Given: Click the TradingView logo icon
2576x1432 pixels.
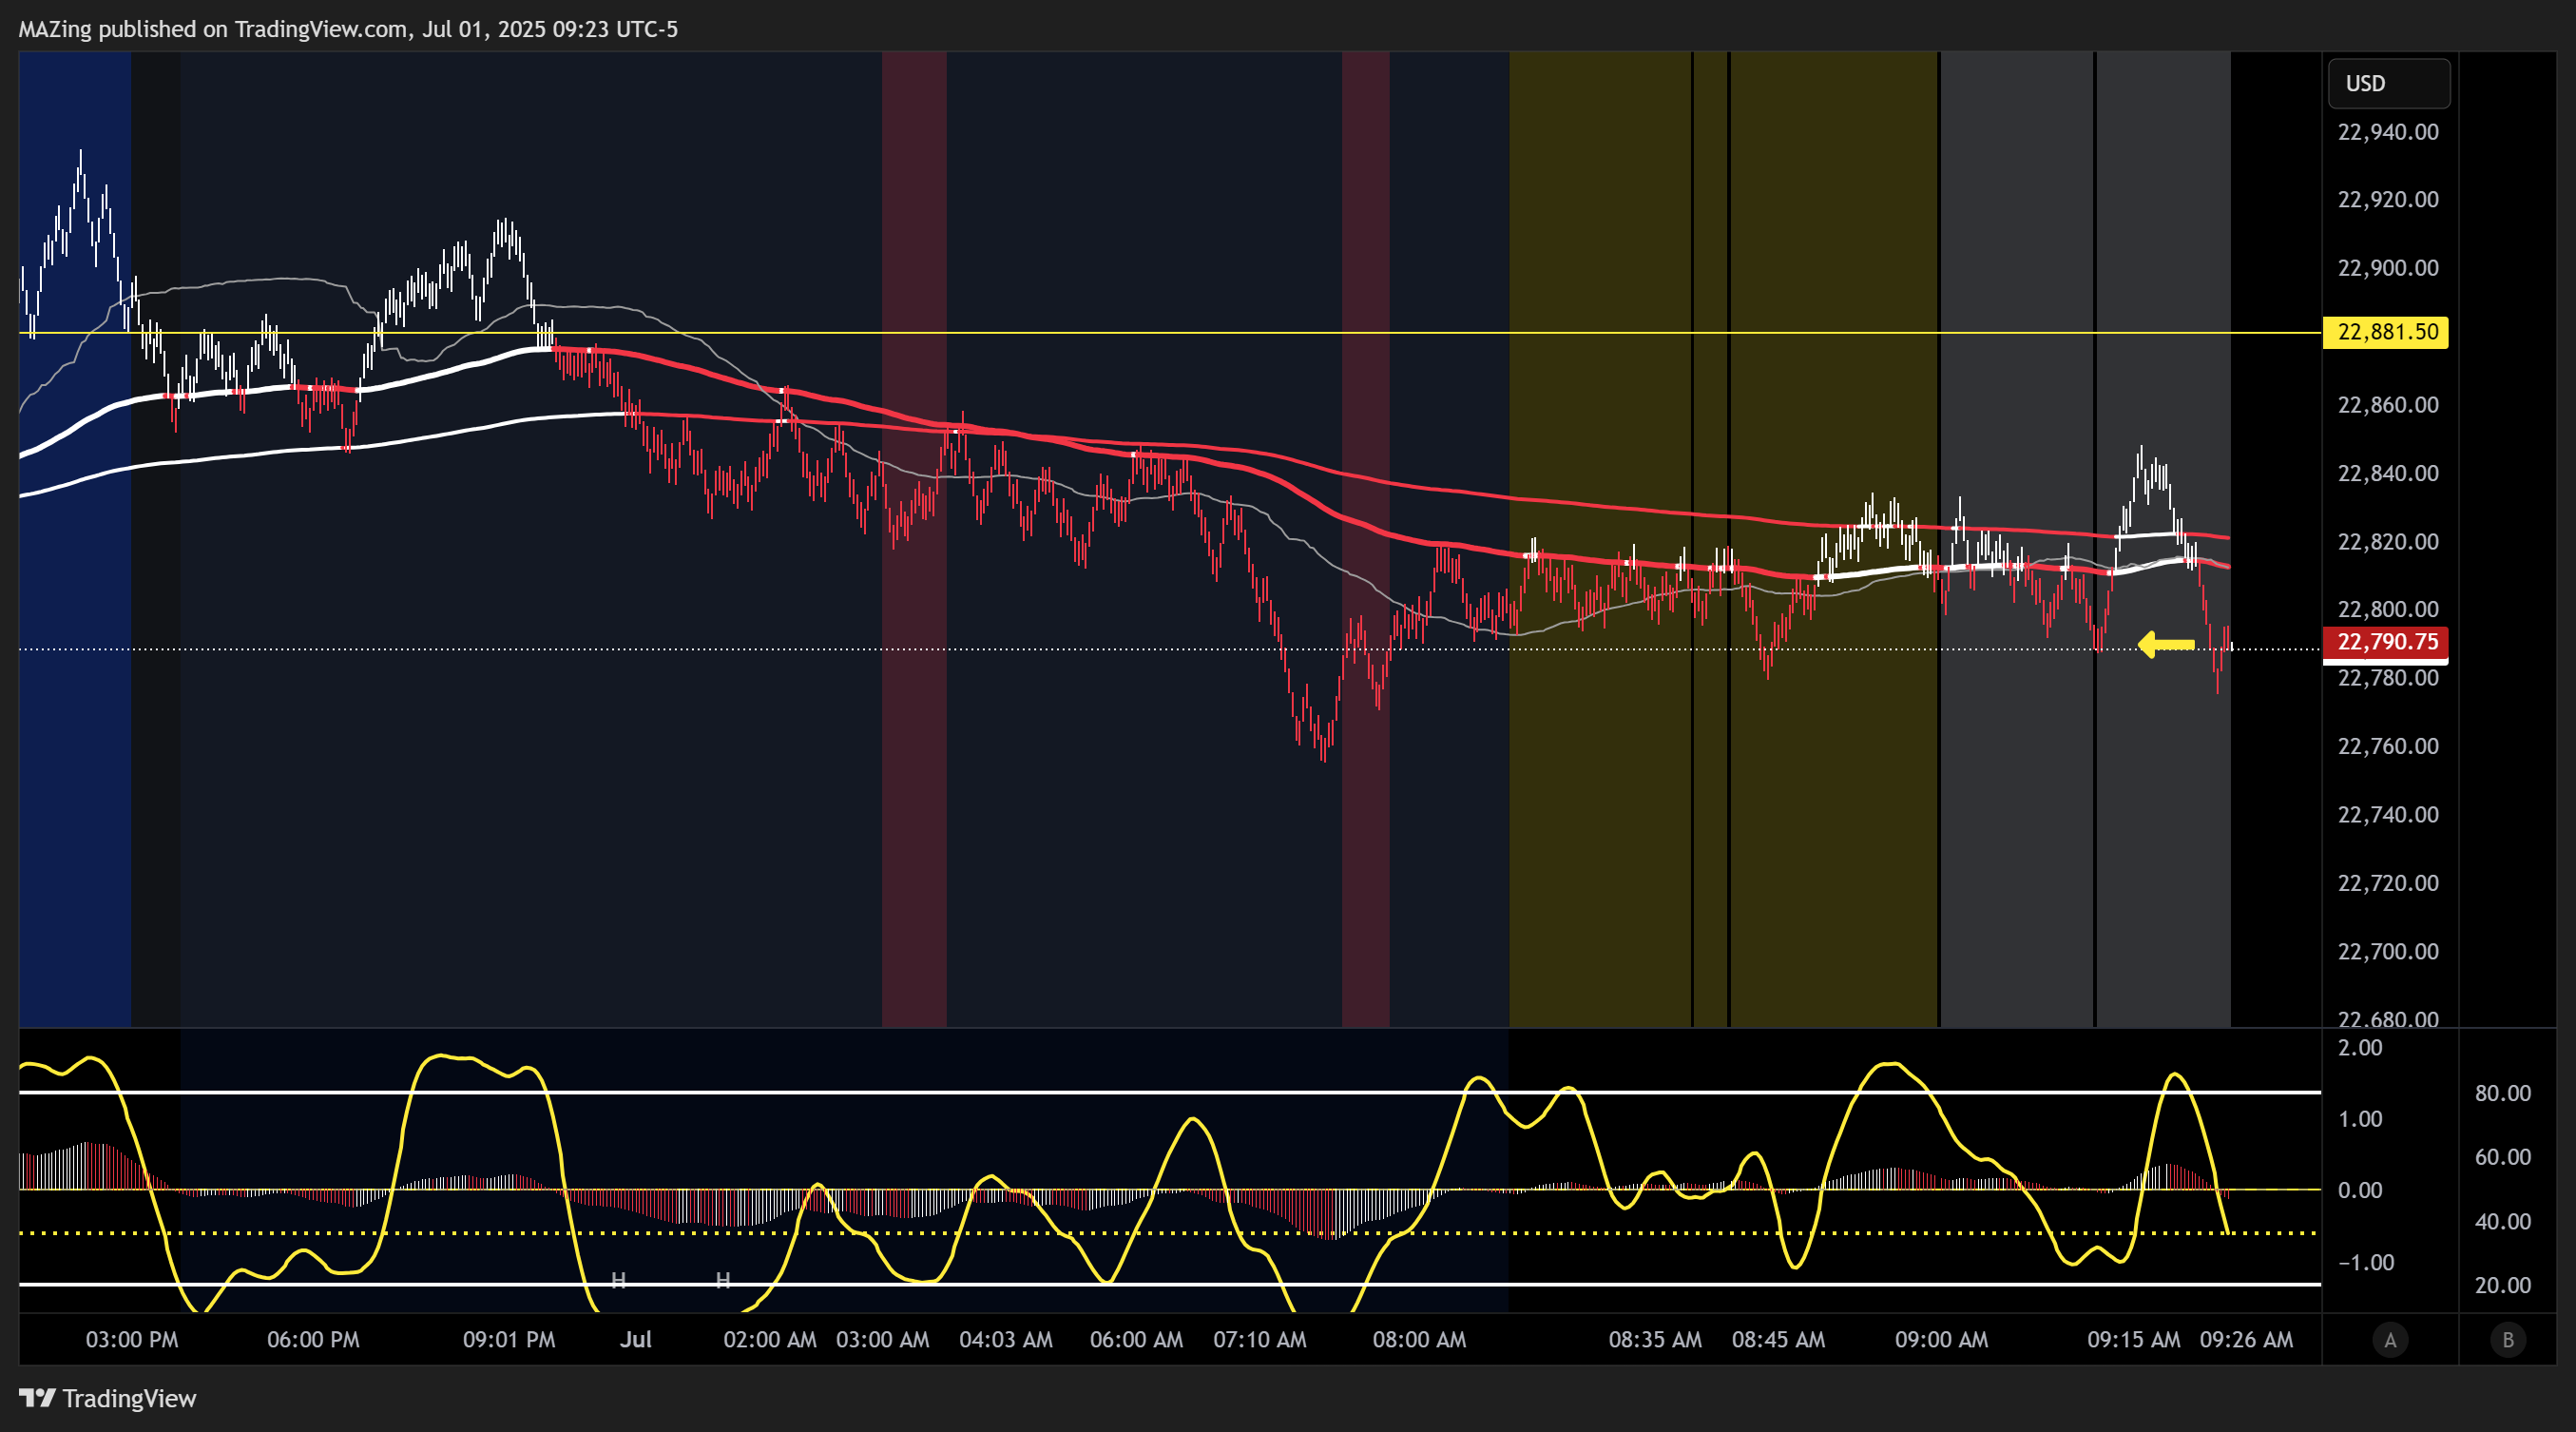Looking at the screenshot, I should (x=37, y=1397).
